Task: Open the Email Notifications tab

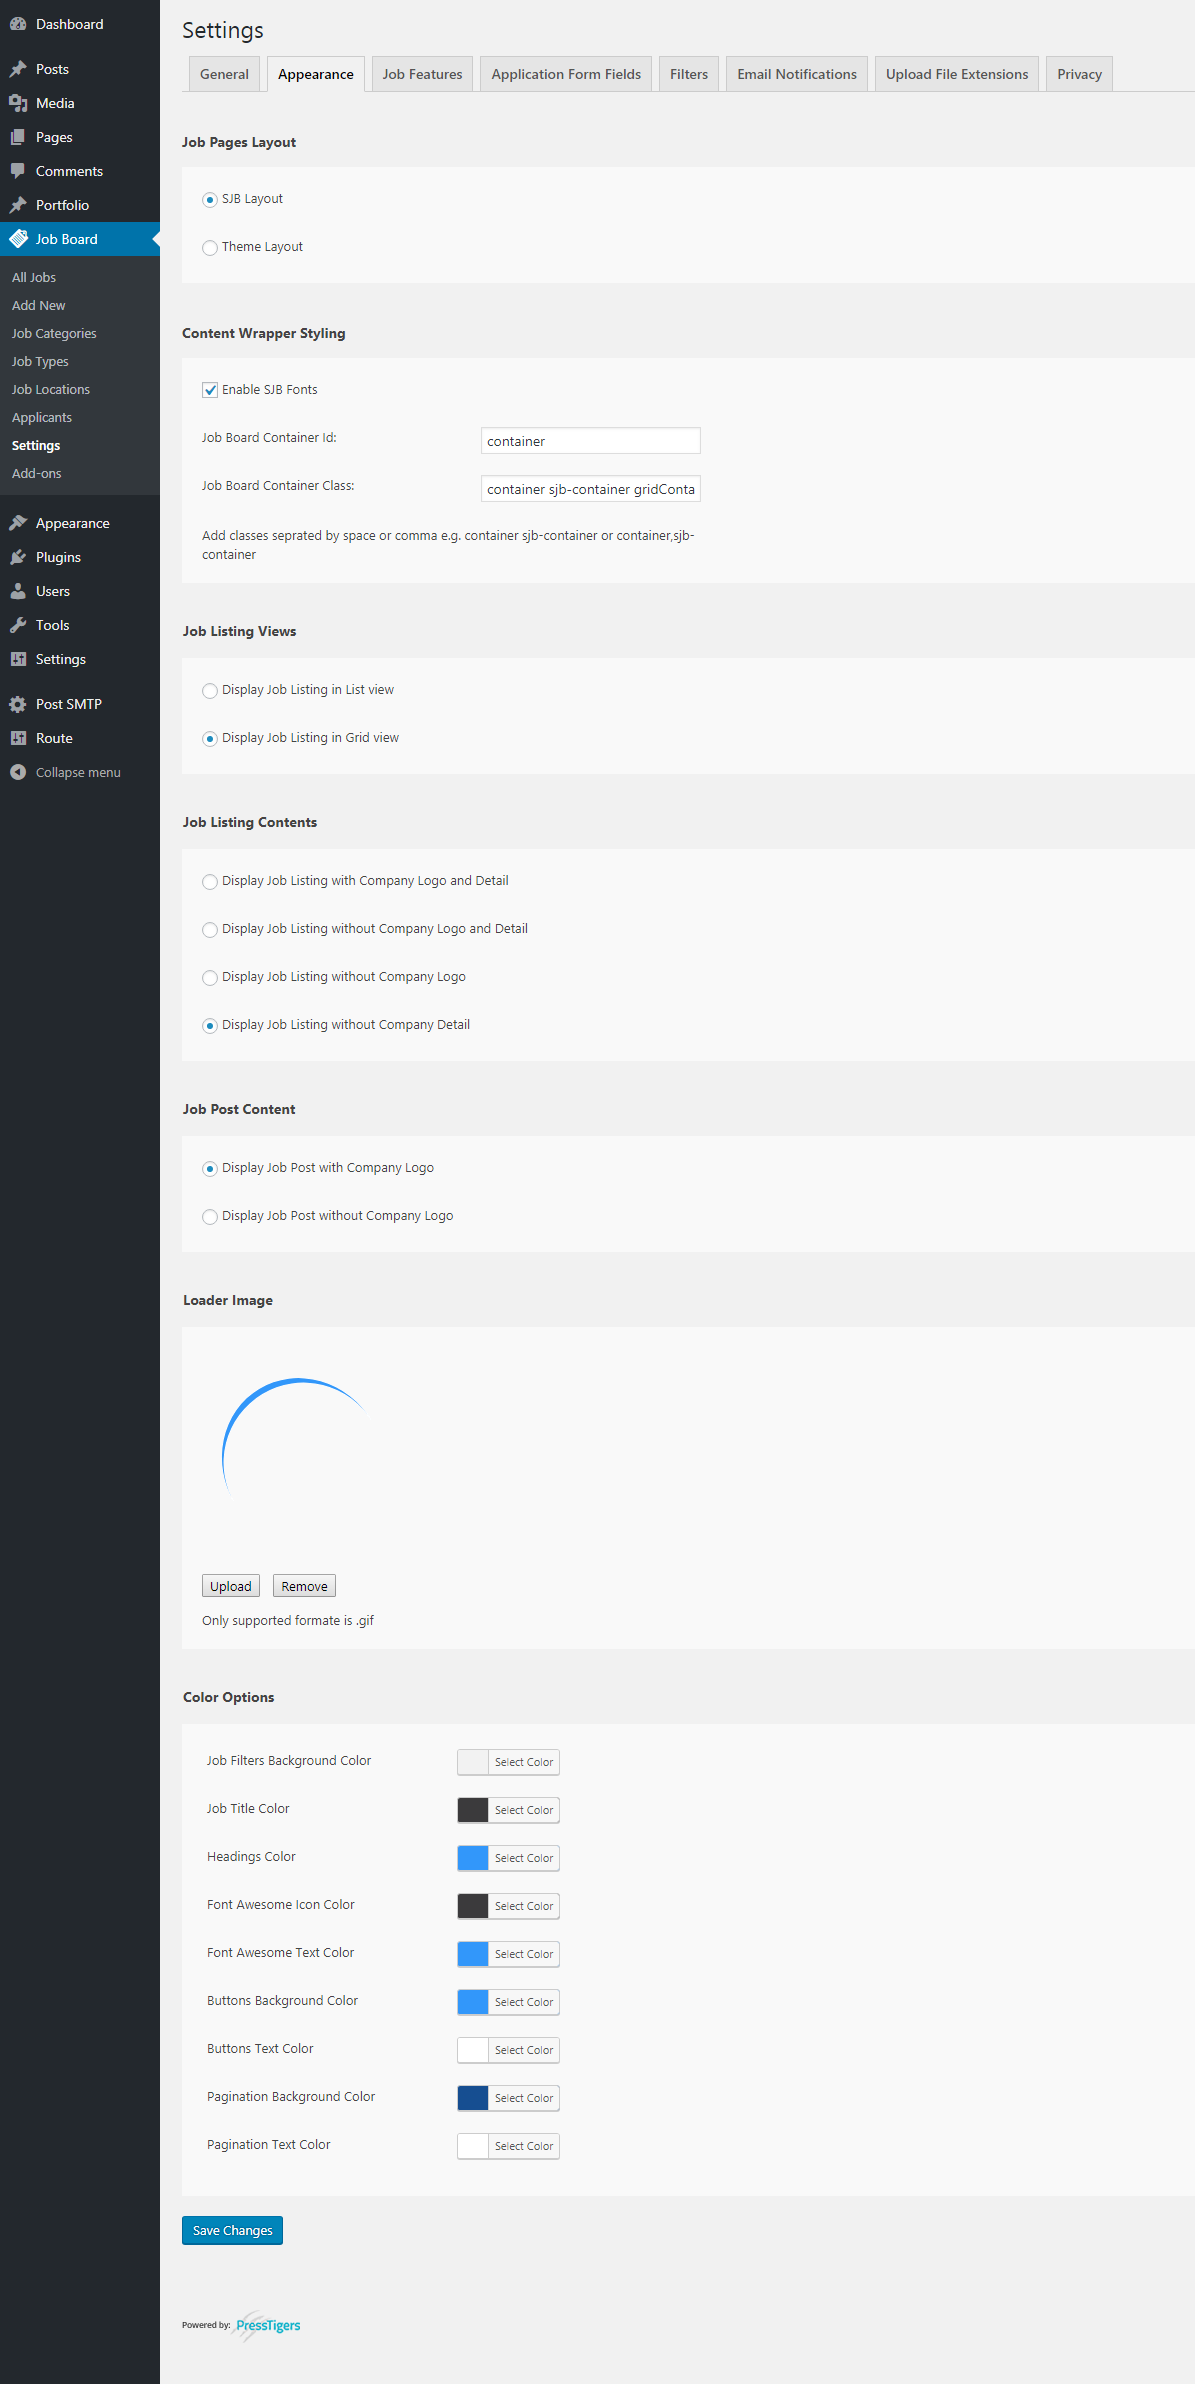Action: 796,74
